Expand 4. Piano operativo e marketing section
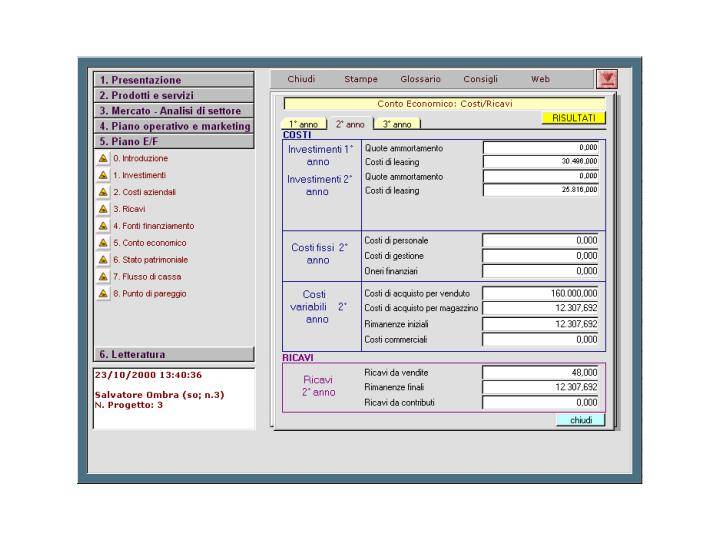The image size is (720, 540). point(174,126)
